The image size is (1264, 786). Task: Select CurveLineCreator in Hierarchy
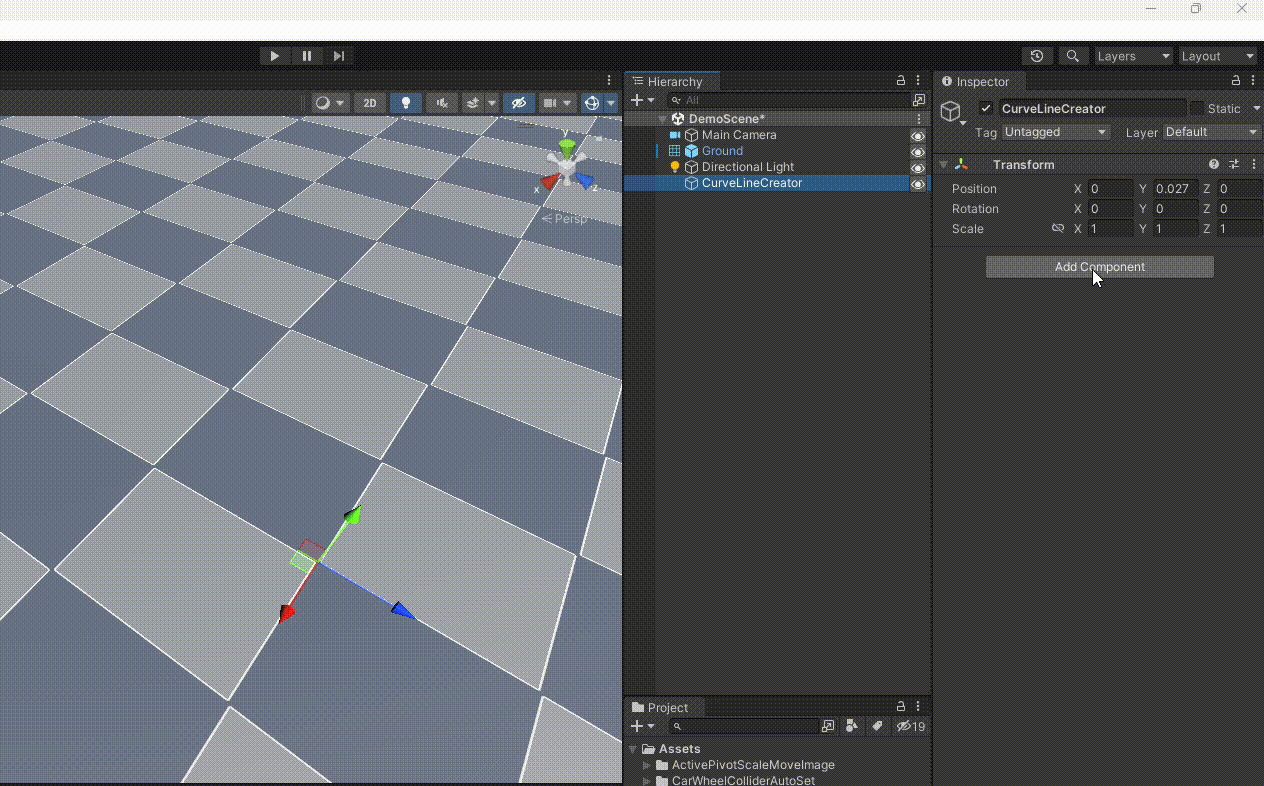click(x=752, y=183)
